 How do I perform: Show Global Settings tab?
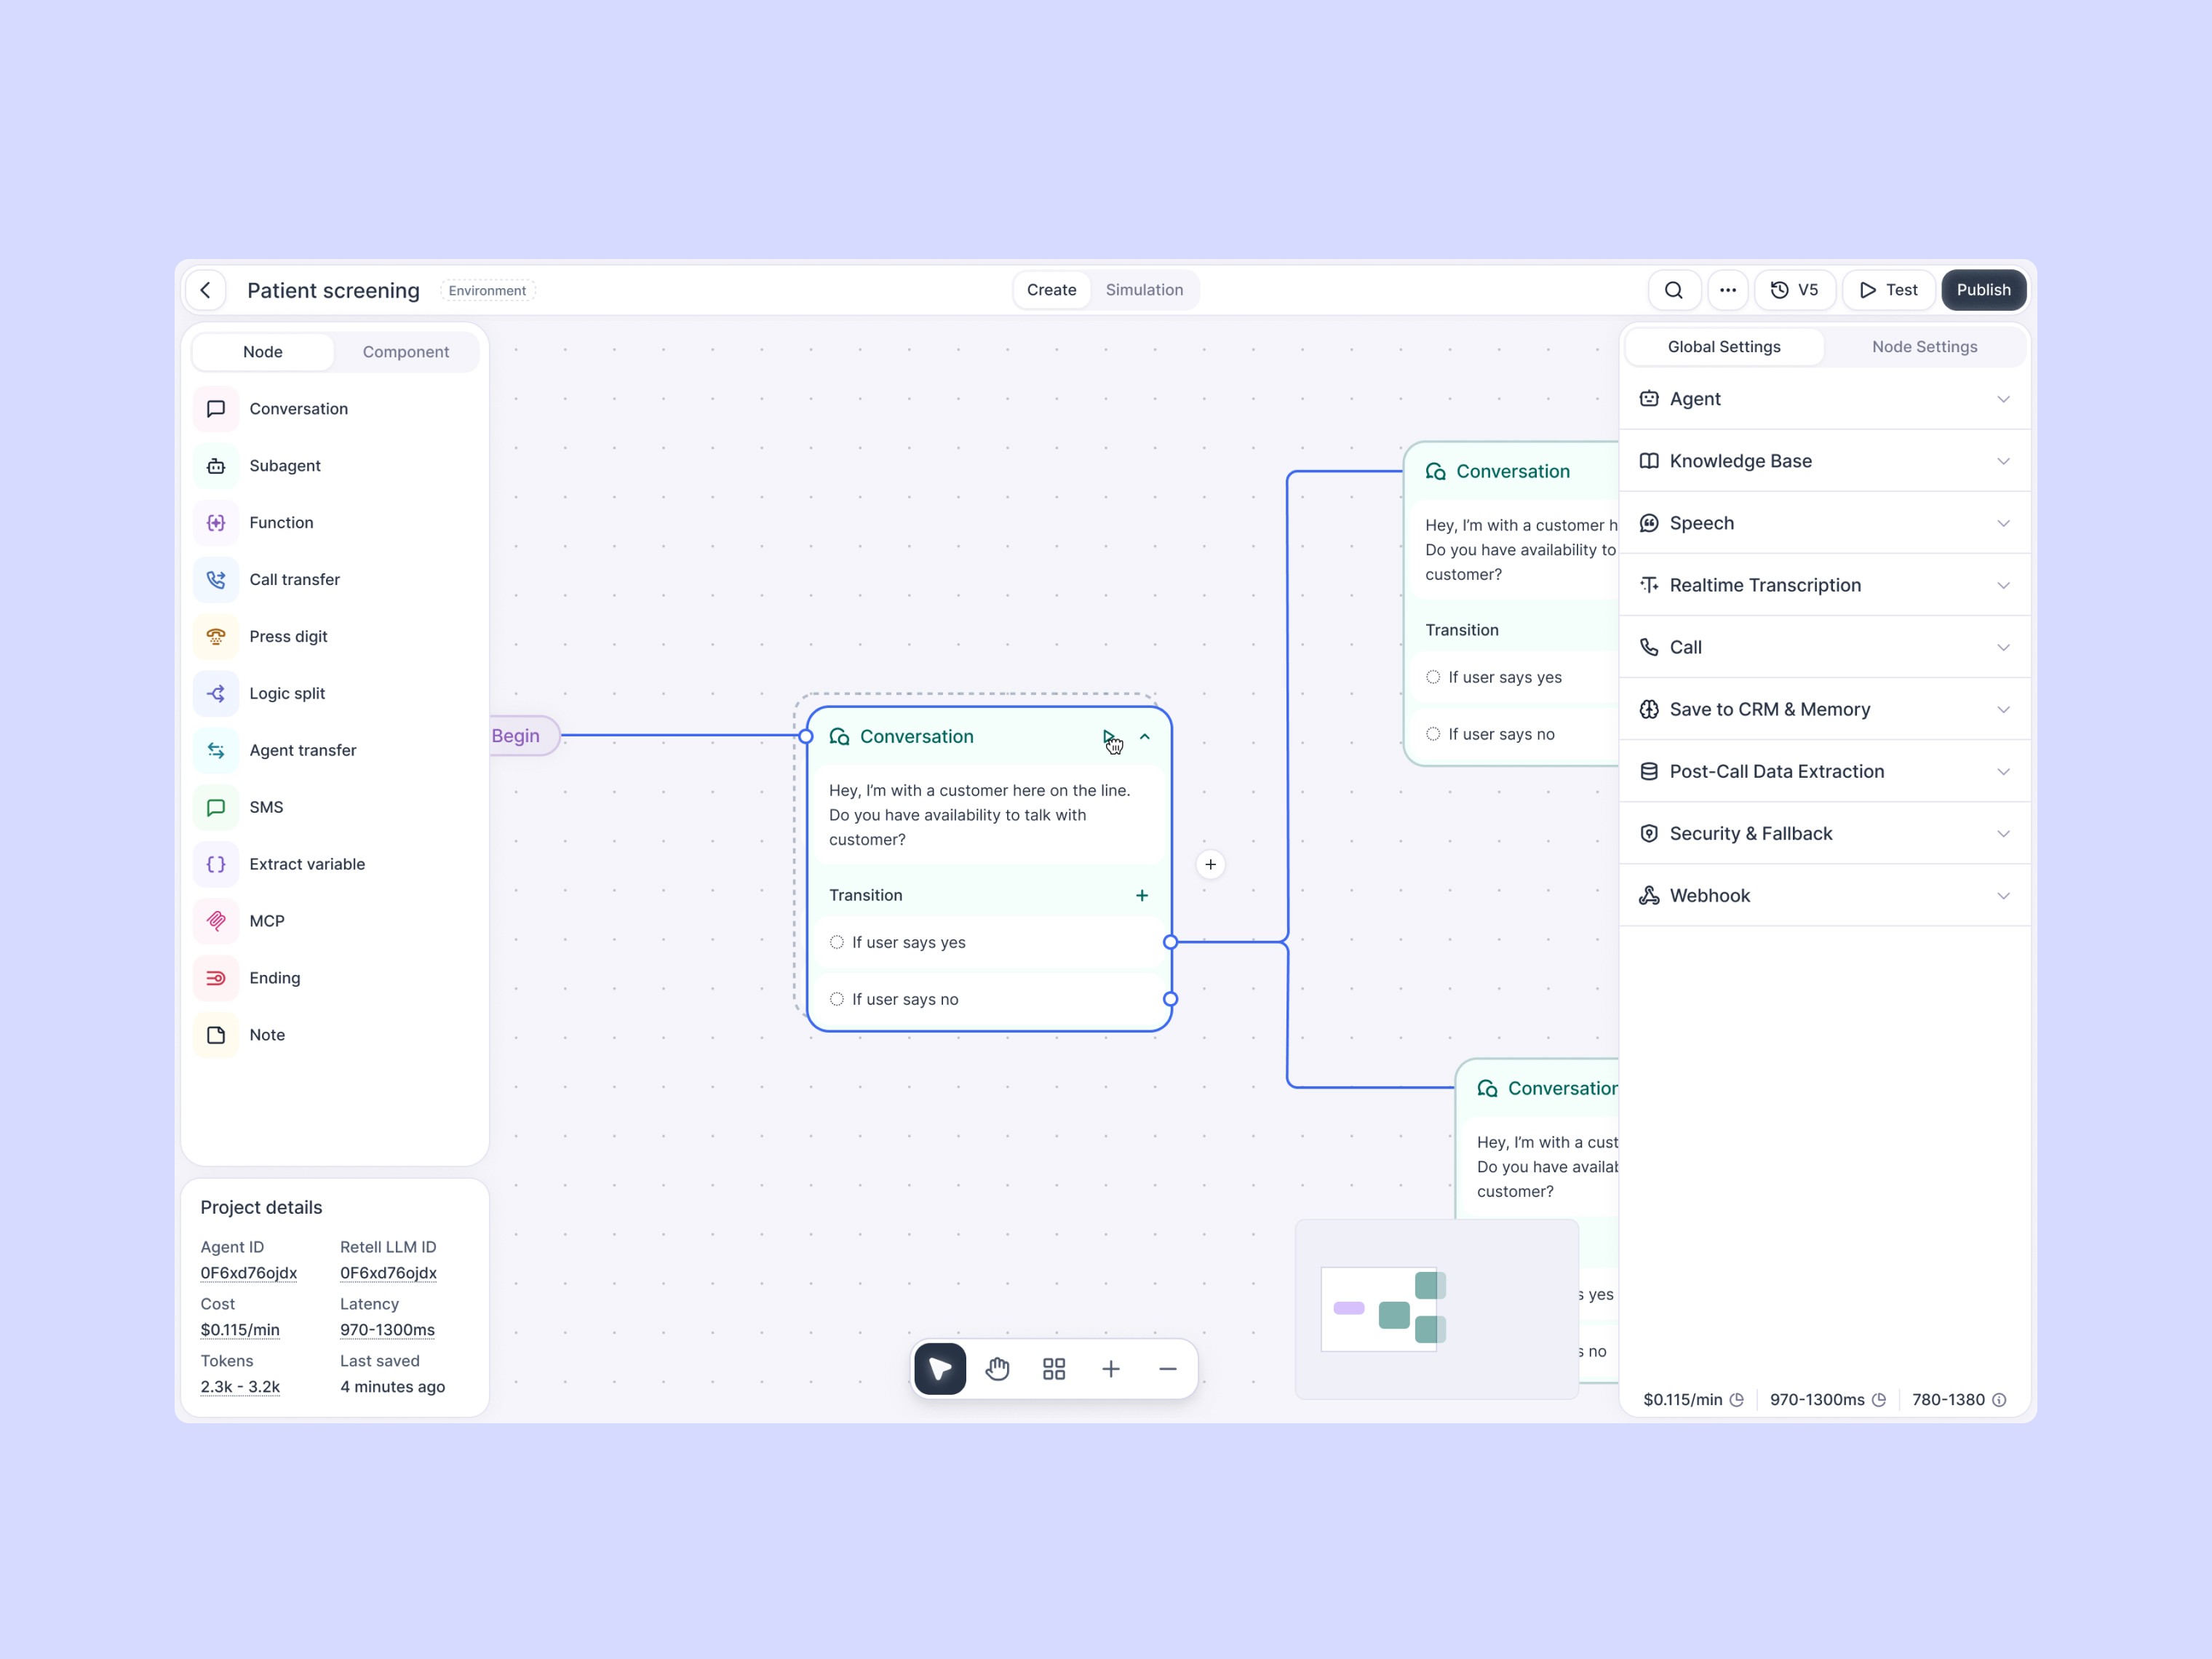[1724, 347]
